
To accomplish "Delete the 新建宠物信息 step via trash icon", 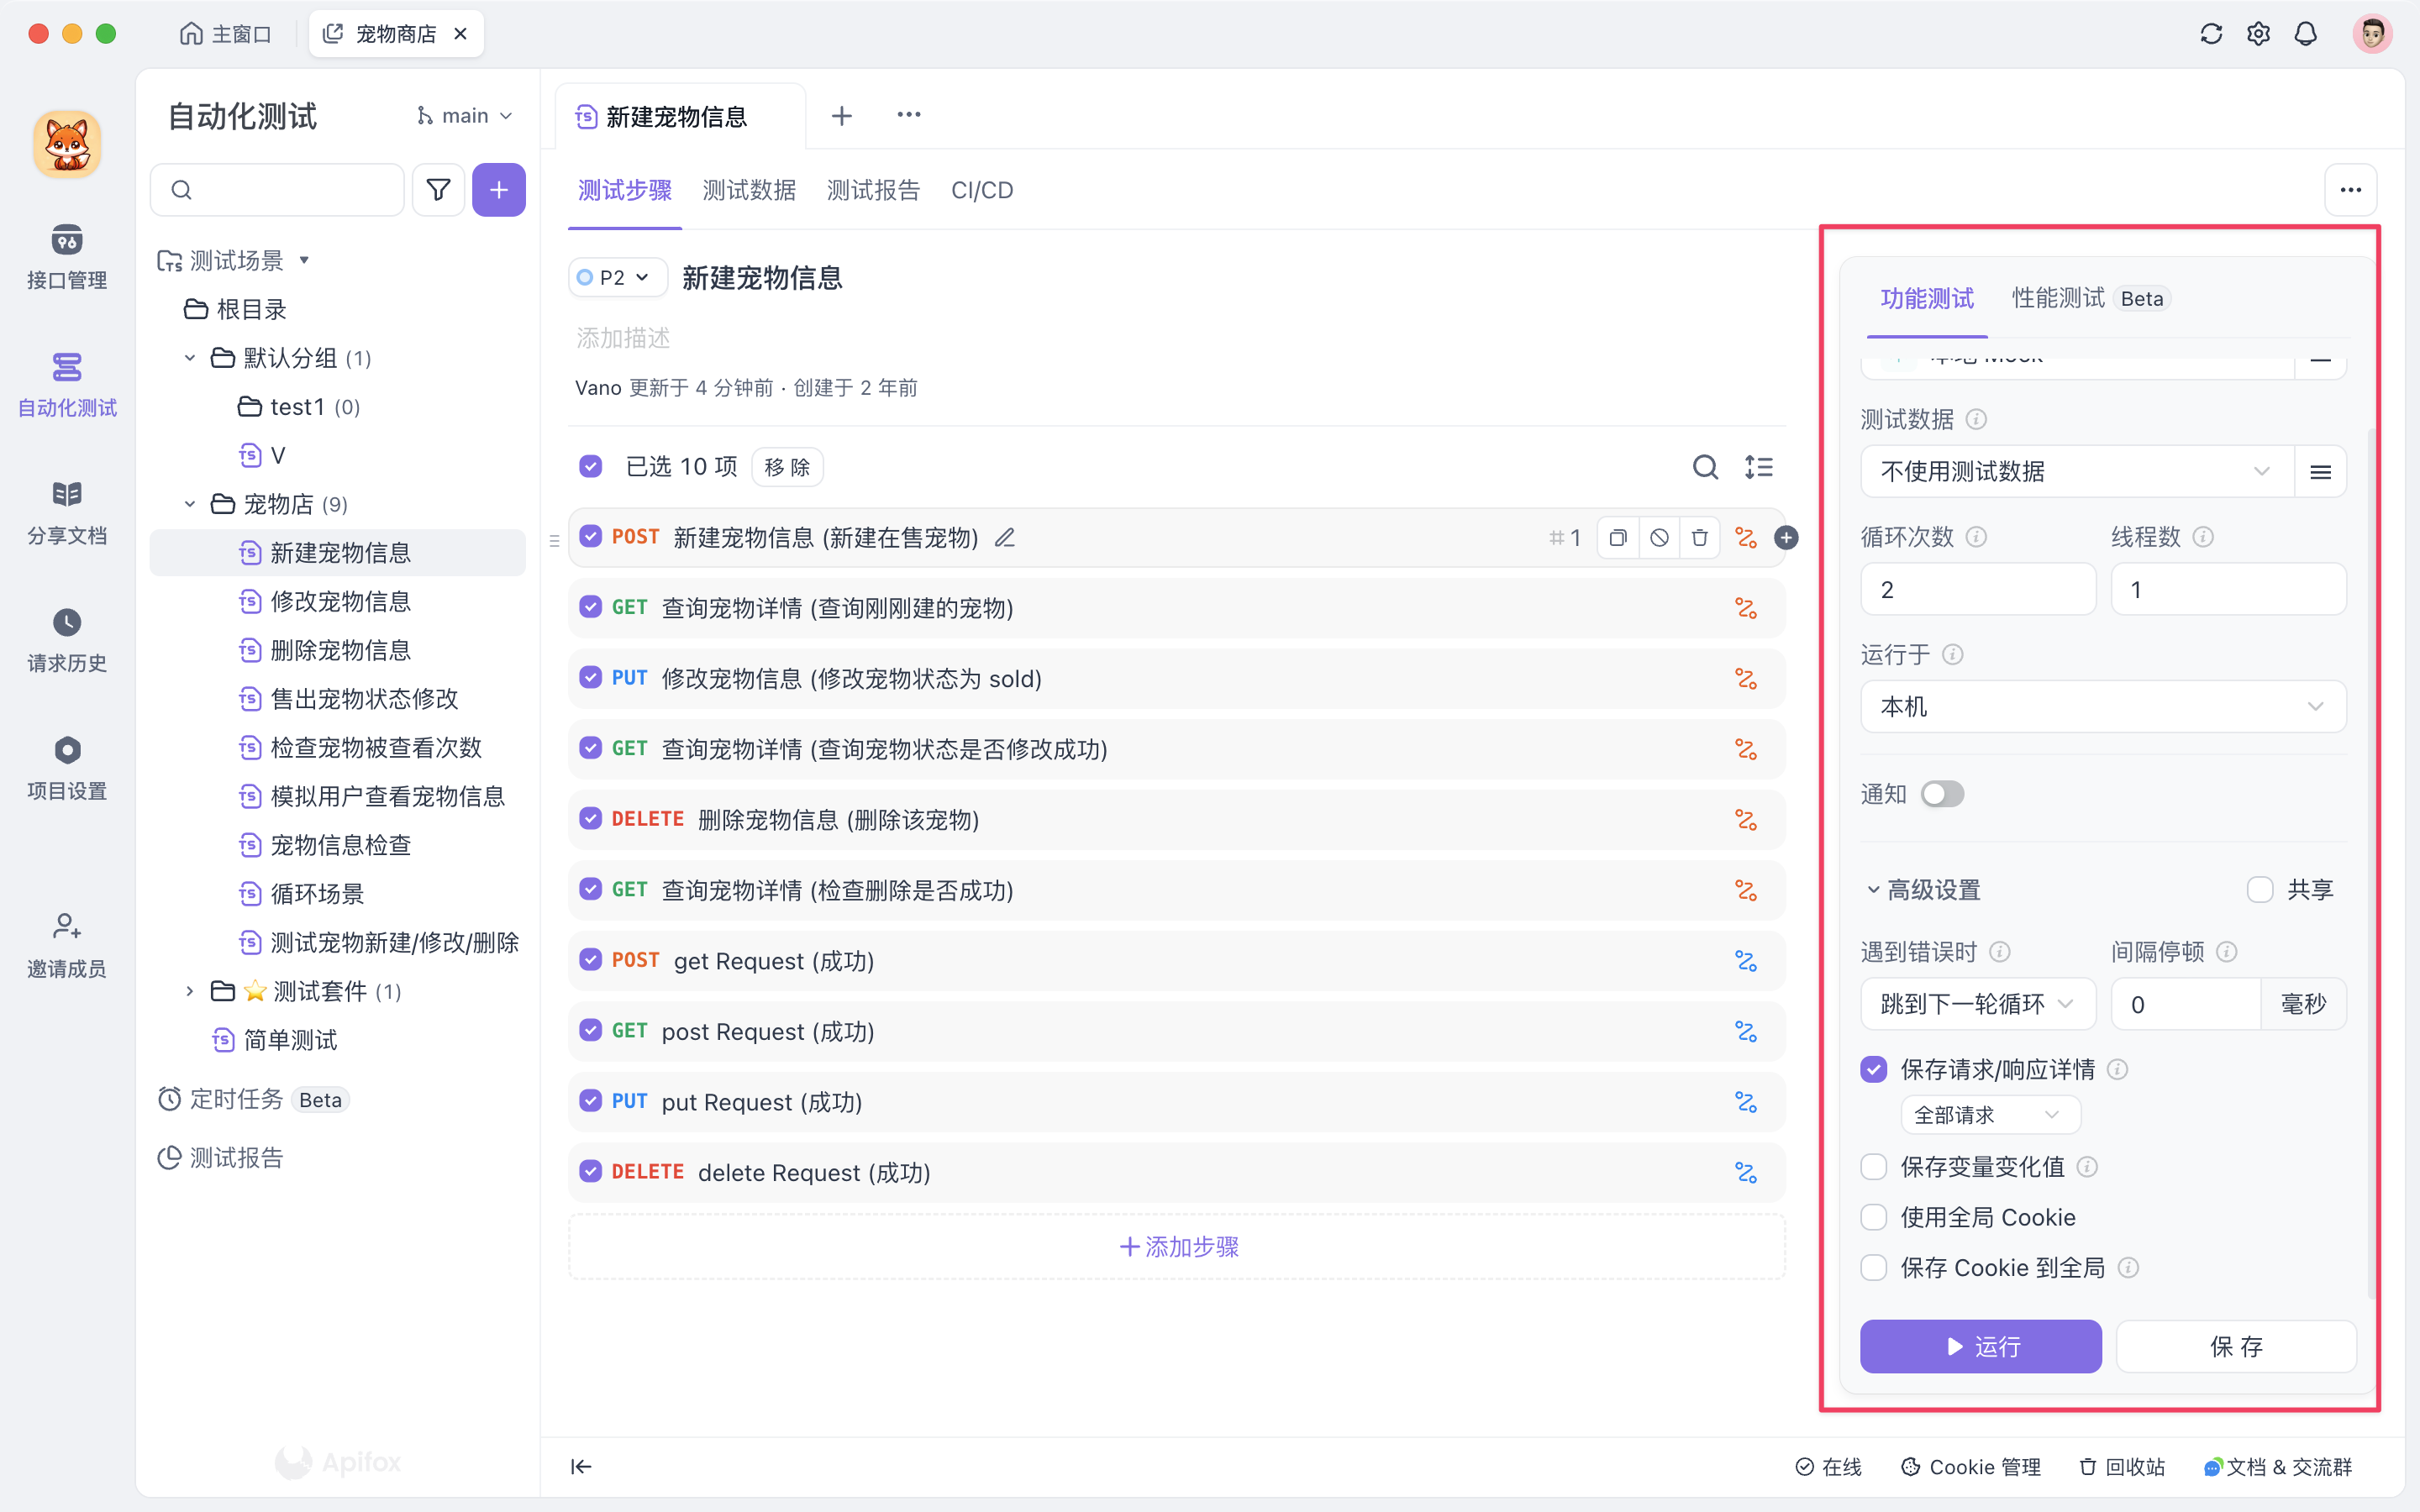I will coord(1700,537).
